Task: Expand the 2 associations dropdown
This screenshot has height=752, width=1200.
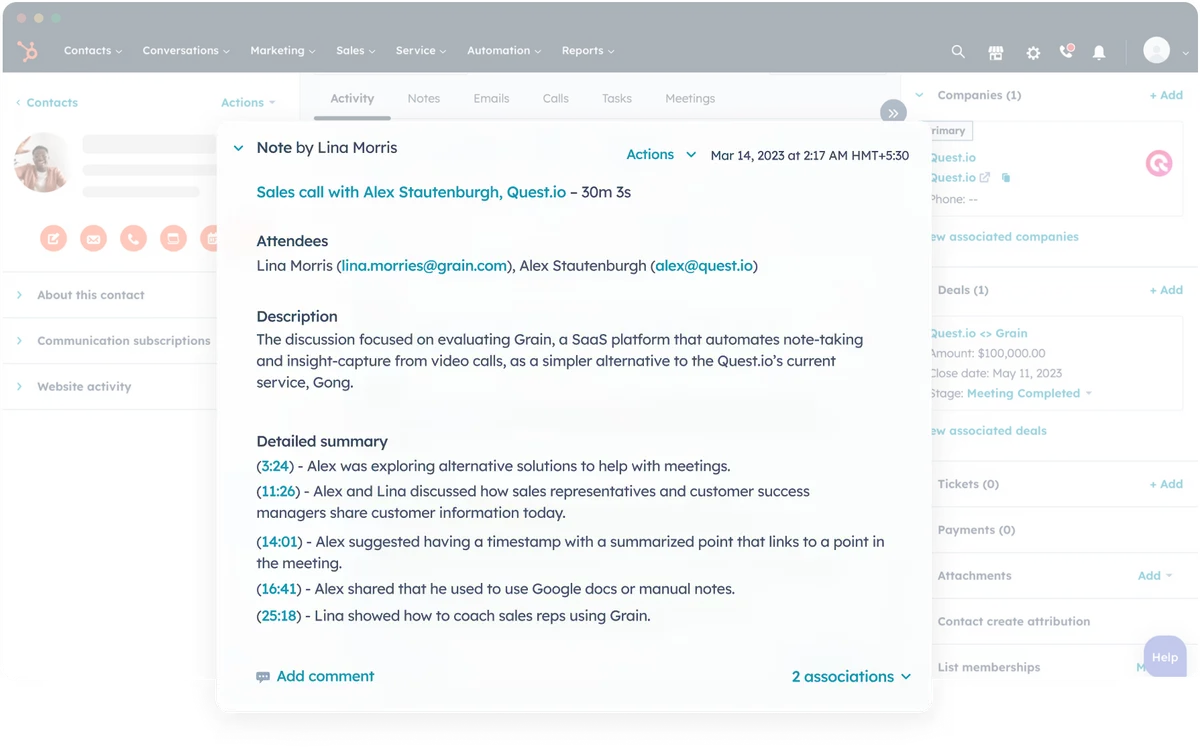Action: (851, 676)
